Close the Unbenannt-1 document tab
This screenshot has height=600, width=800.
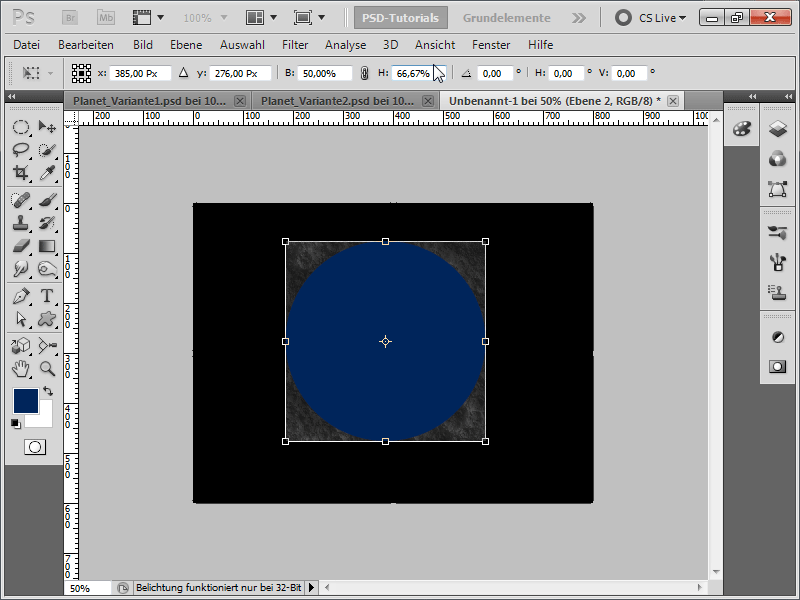673,101
